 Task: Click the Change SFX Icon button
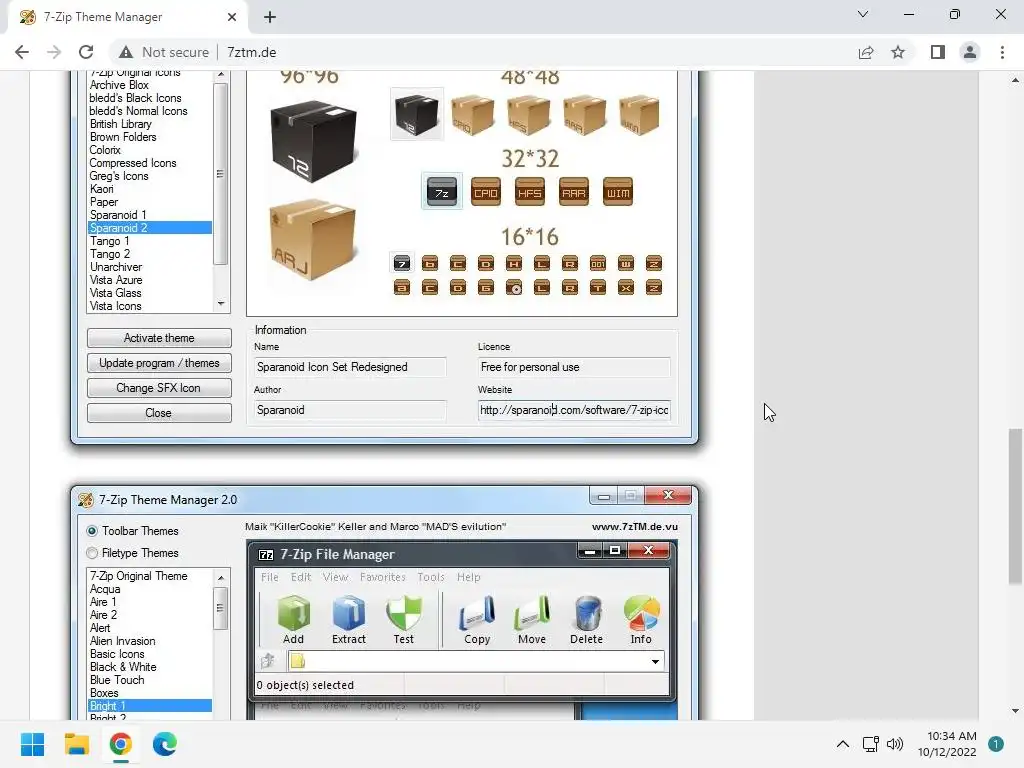159,388
